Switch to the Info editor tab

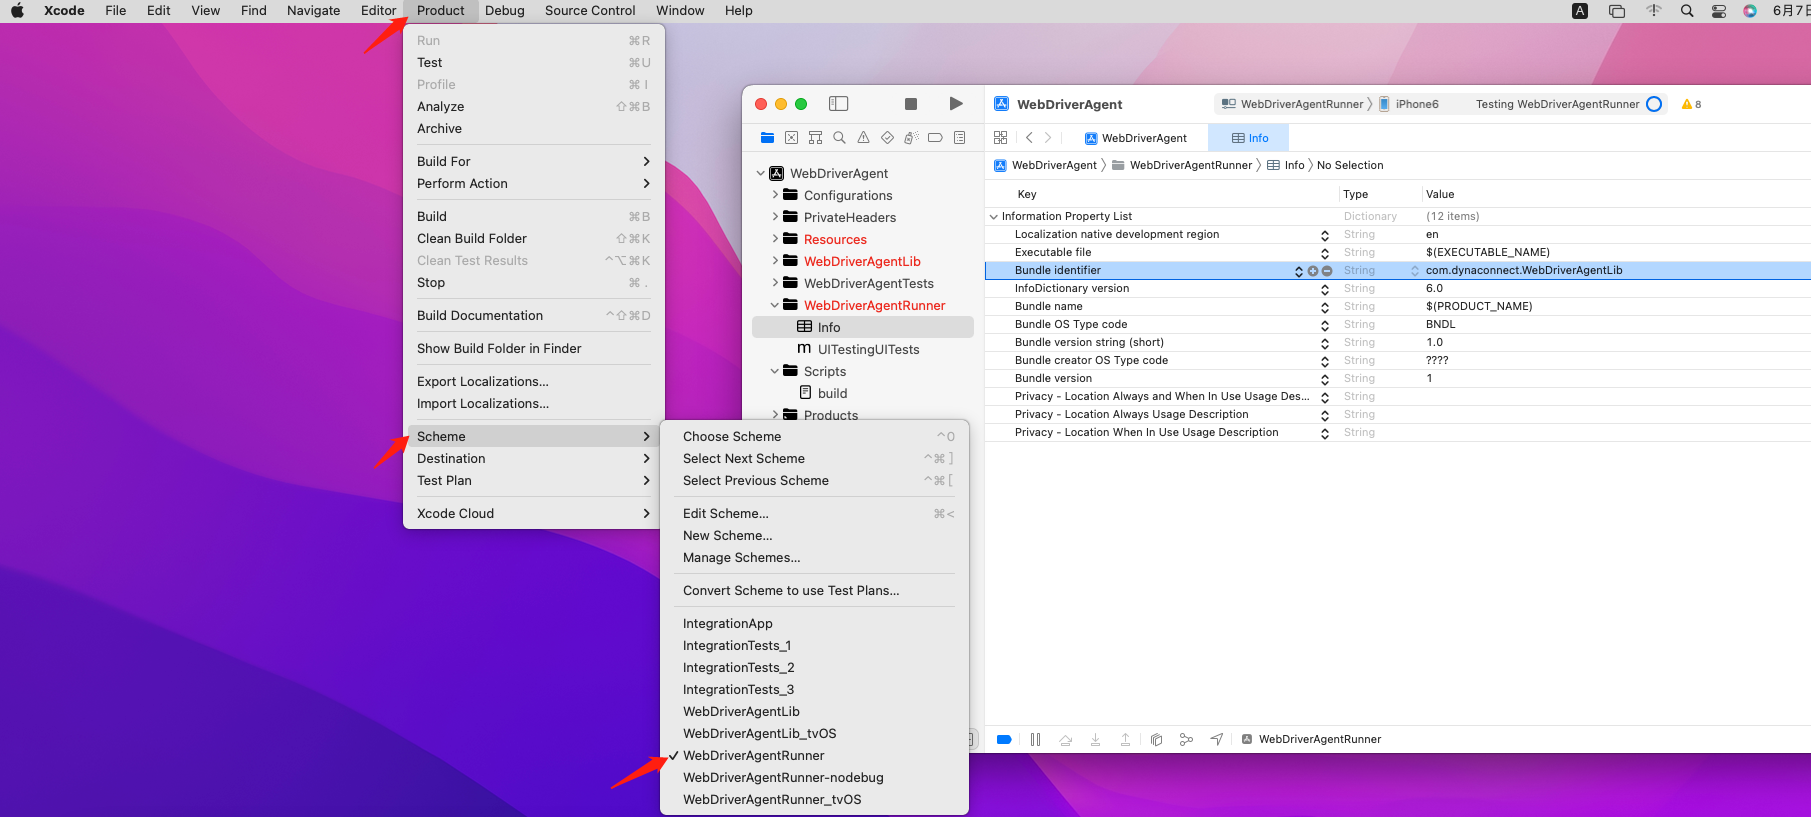tap(1249, 138)
